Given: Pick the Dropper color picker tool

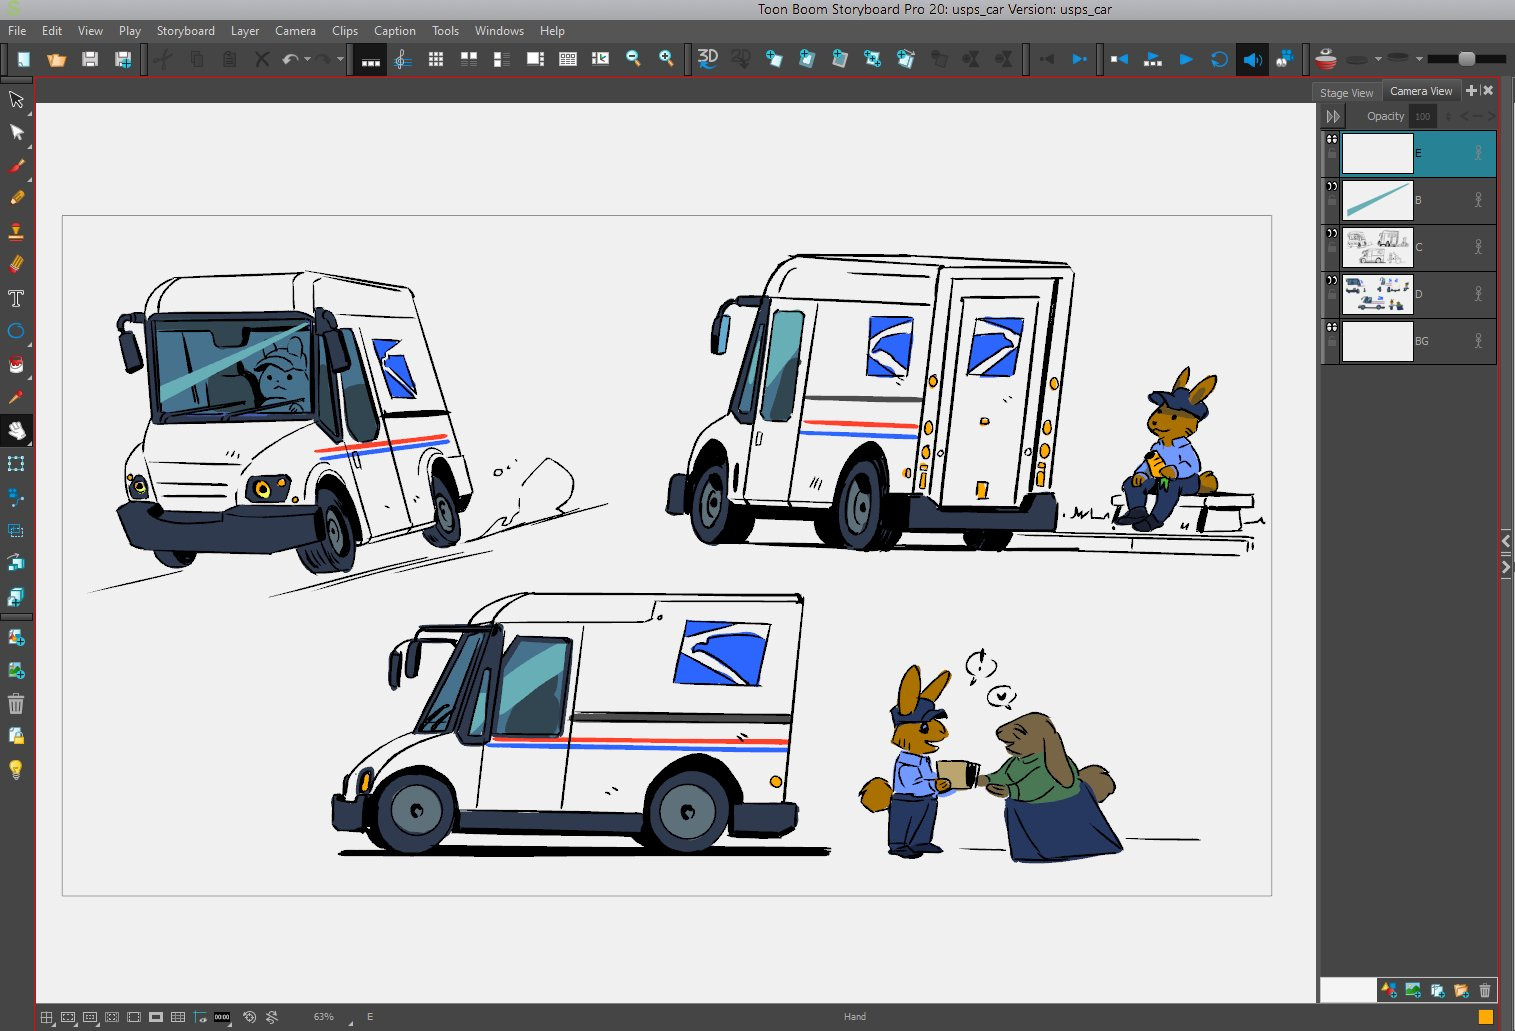Looking at the screenshot, I should pyautogui.click(x=16, y=397).
